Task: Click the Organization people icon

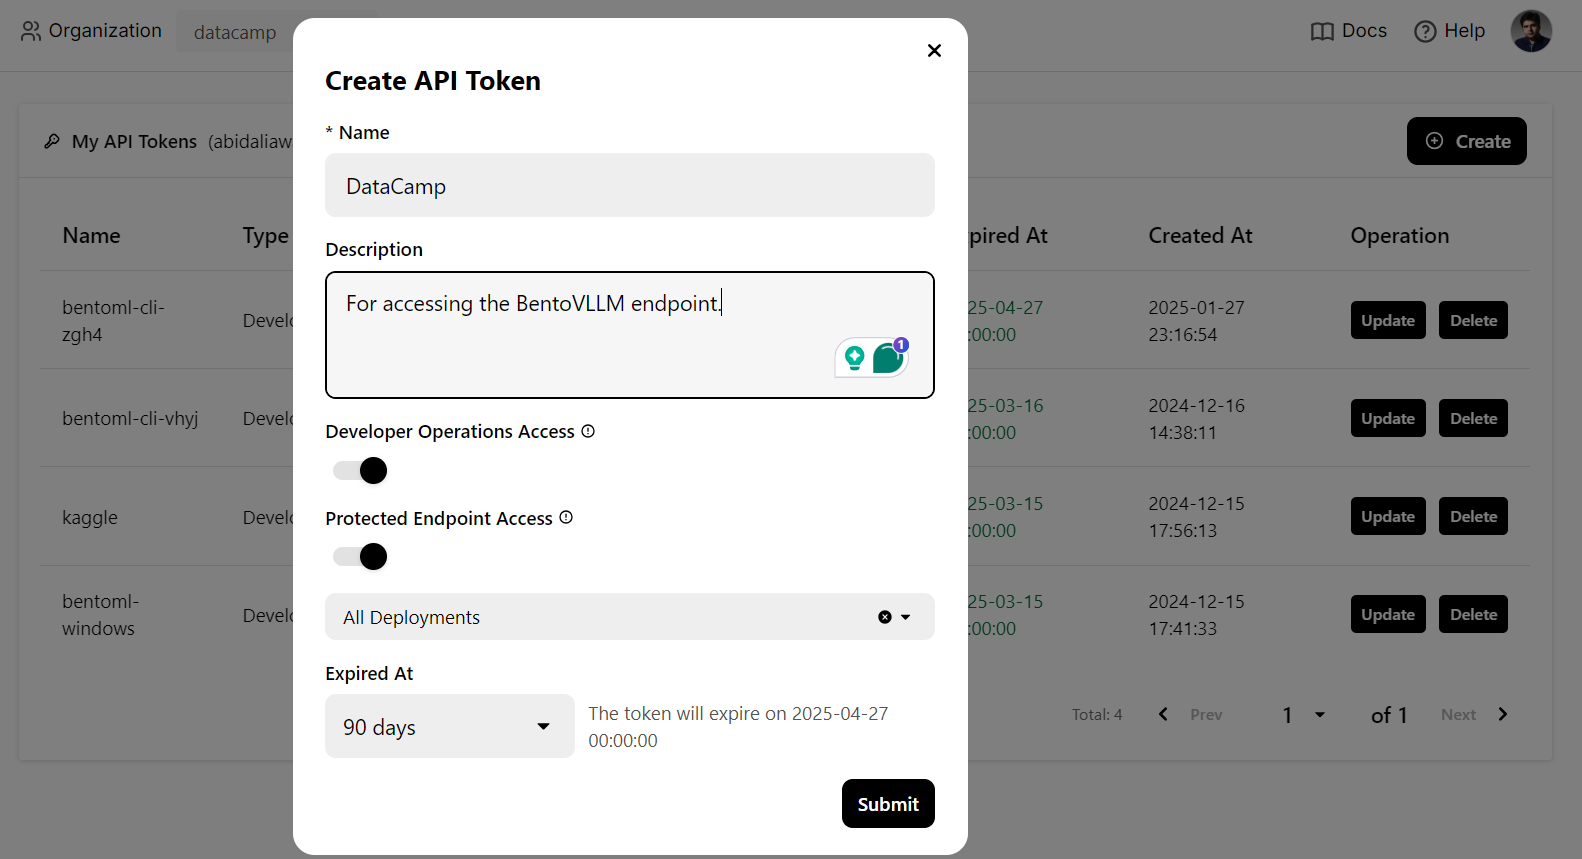Action: (31, 31)
